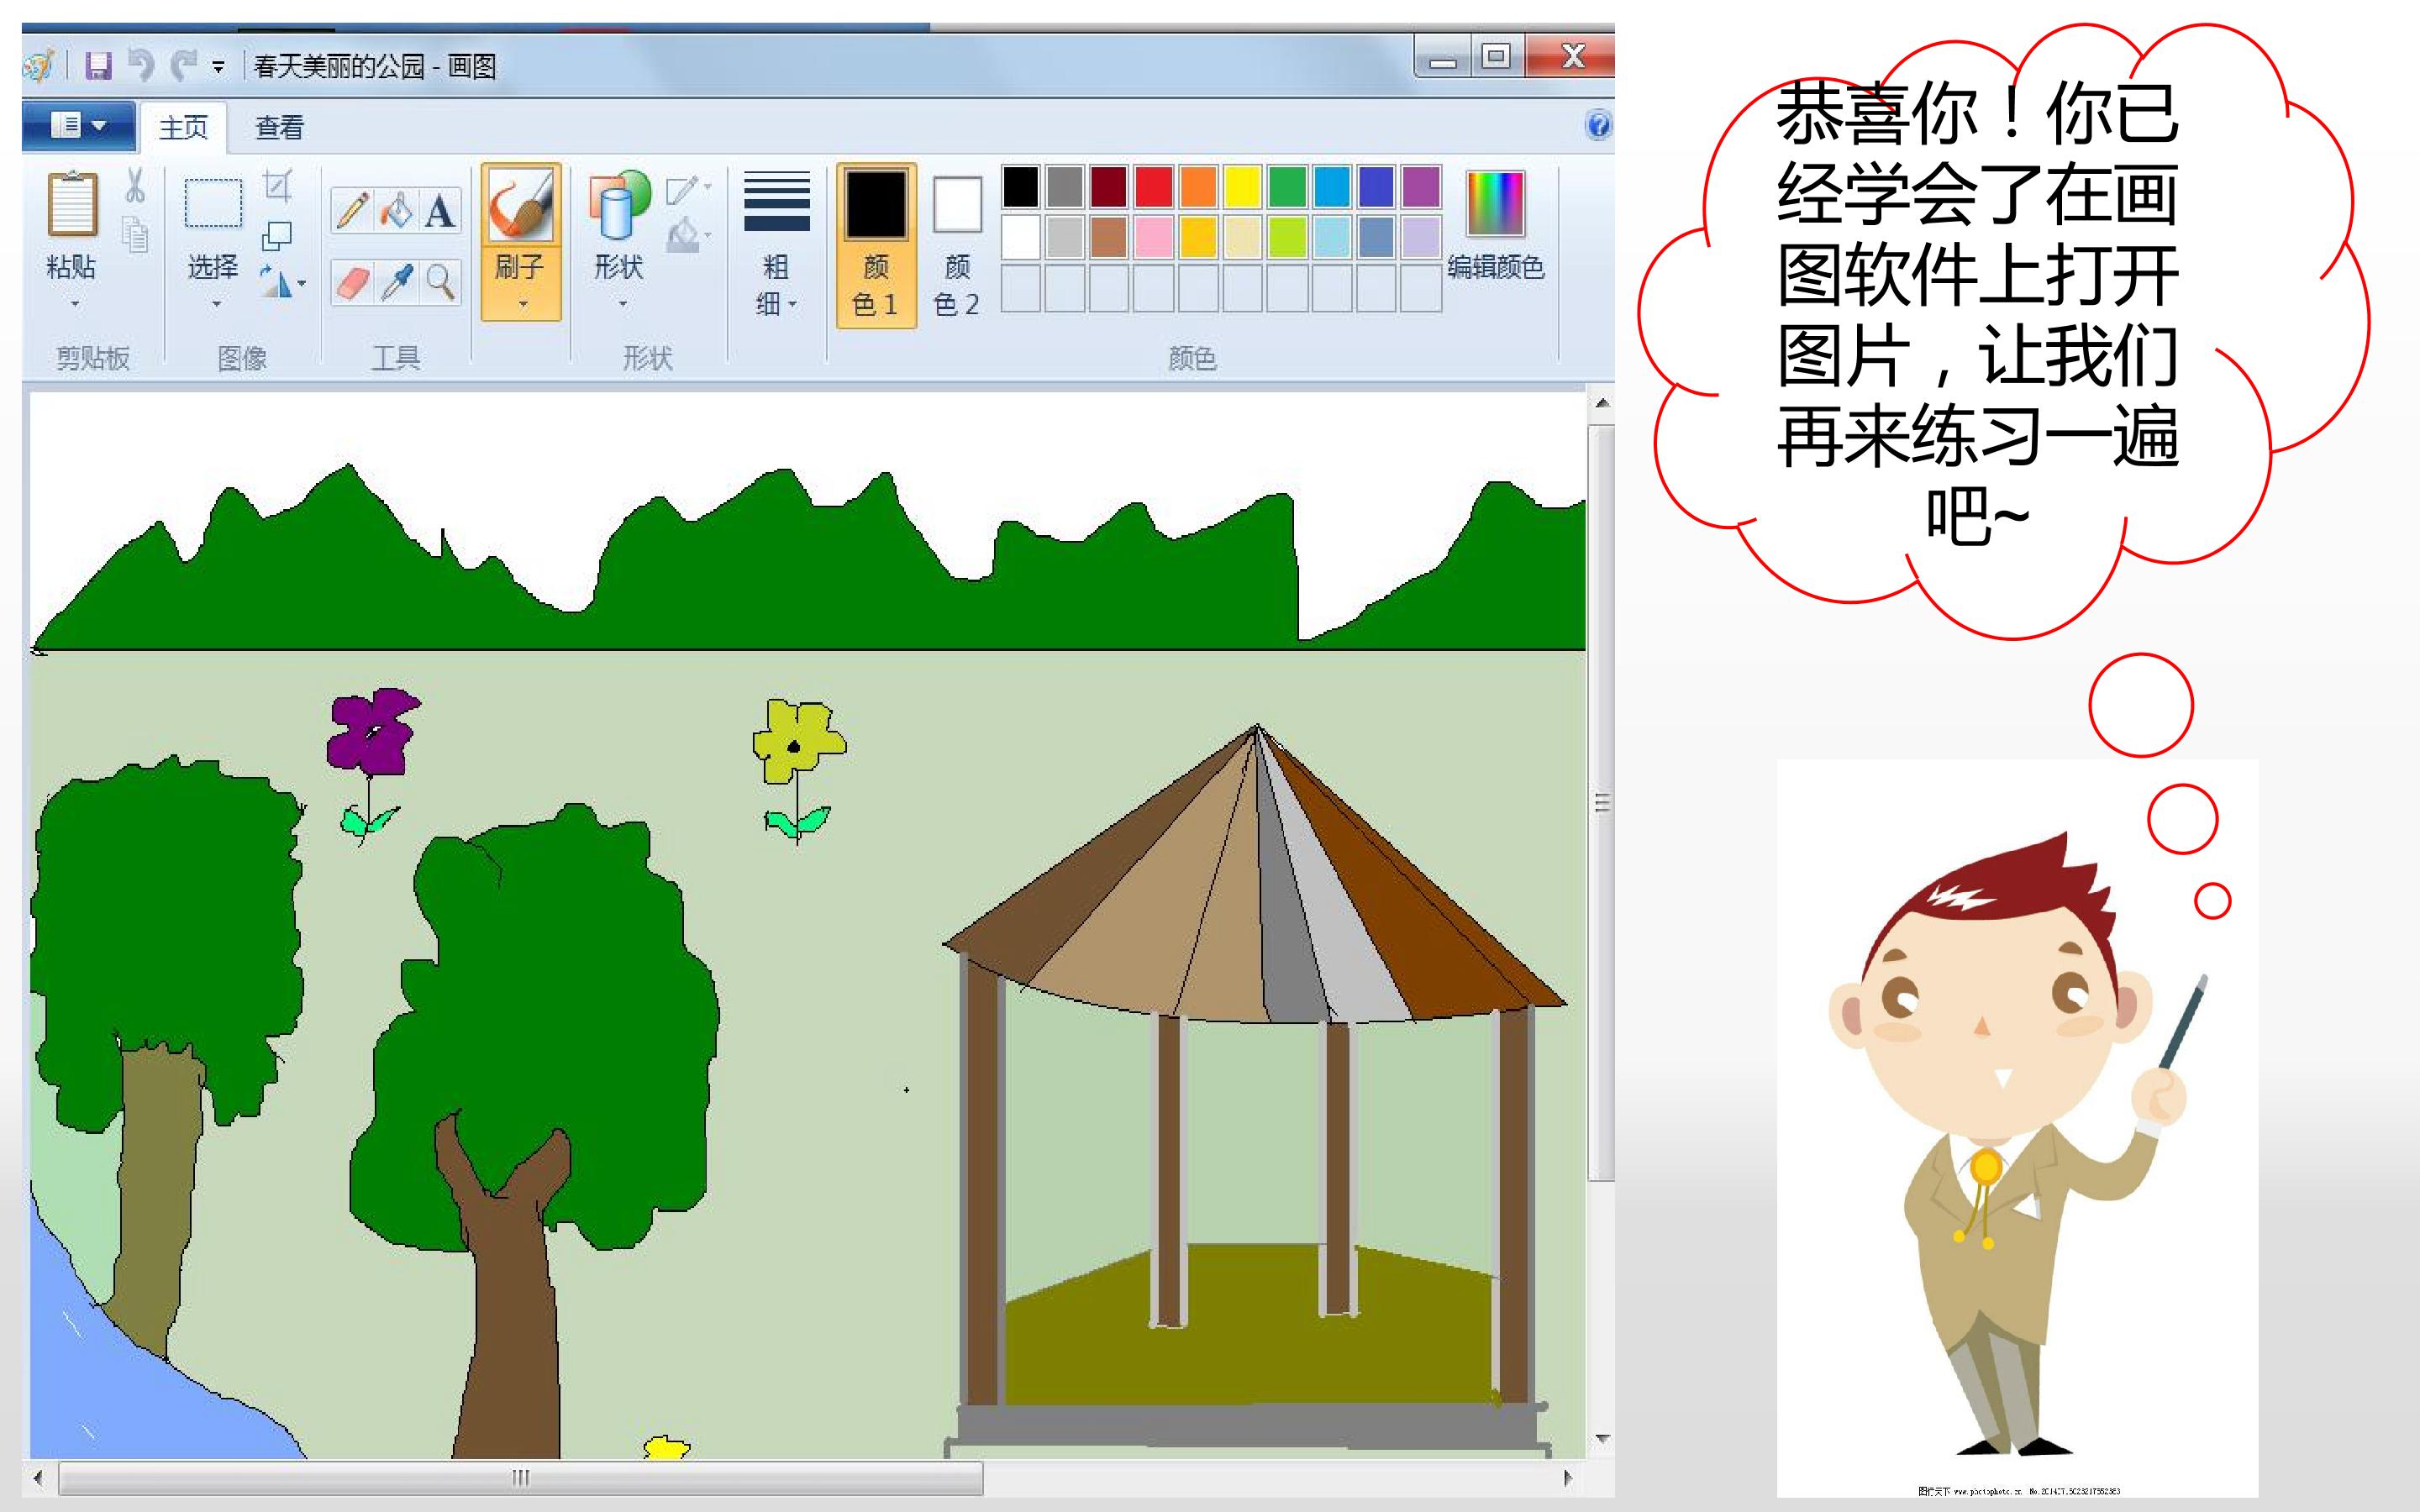Click the 刷子 brush icon

(521, 206)
